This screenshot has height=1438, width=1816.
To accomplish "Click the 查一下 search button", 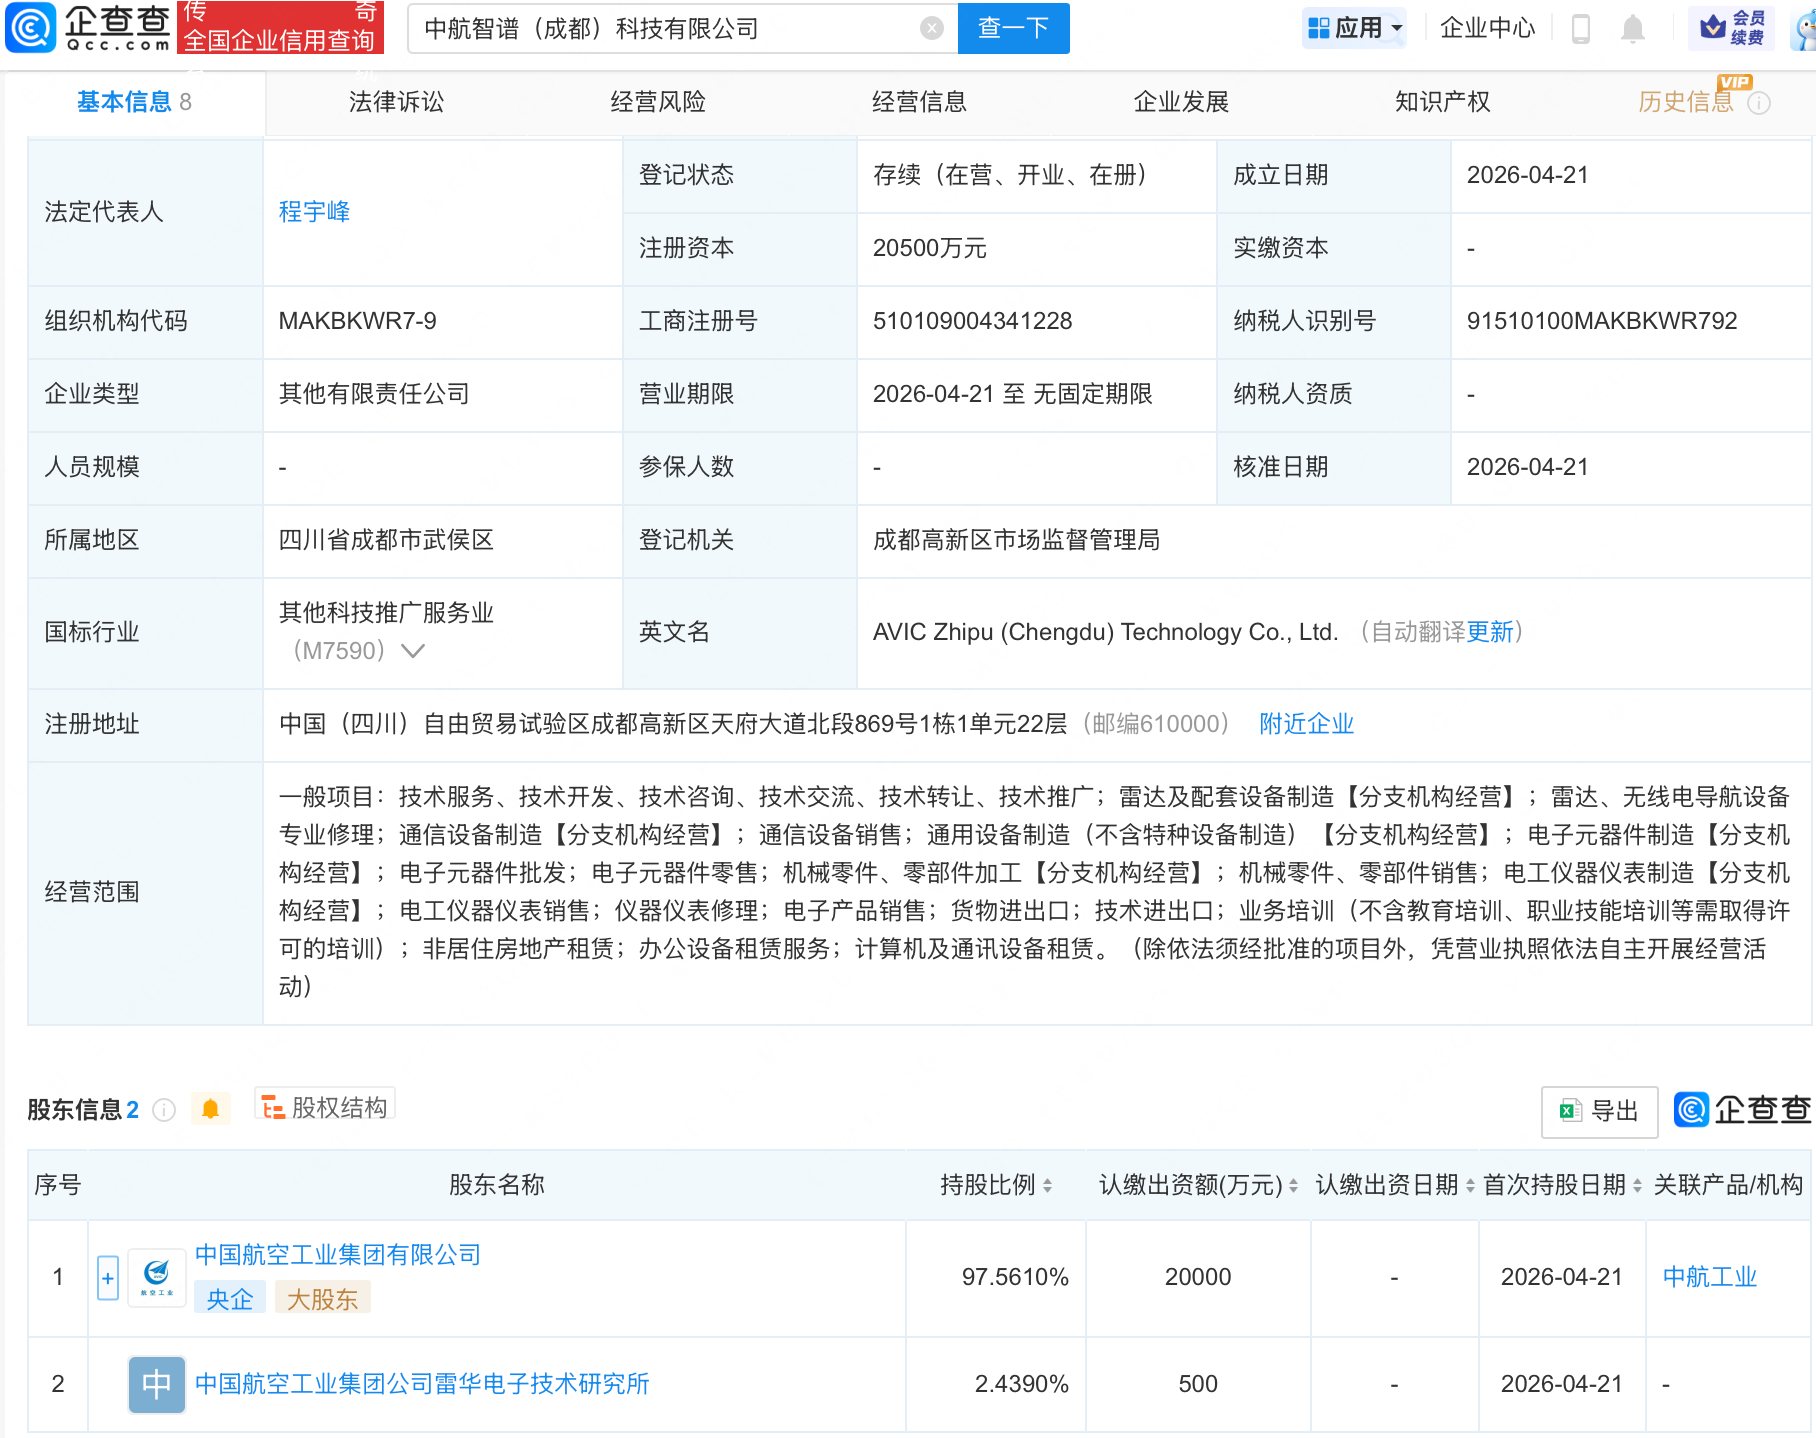I will [x=1013, y=28].
